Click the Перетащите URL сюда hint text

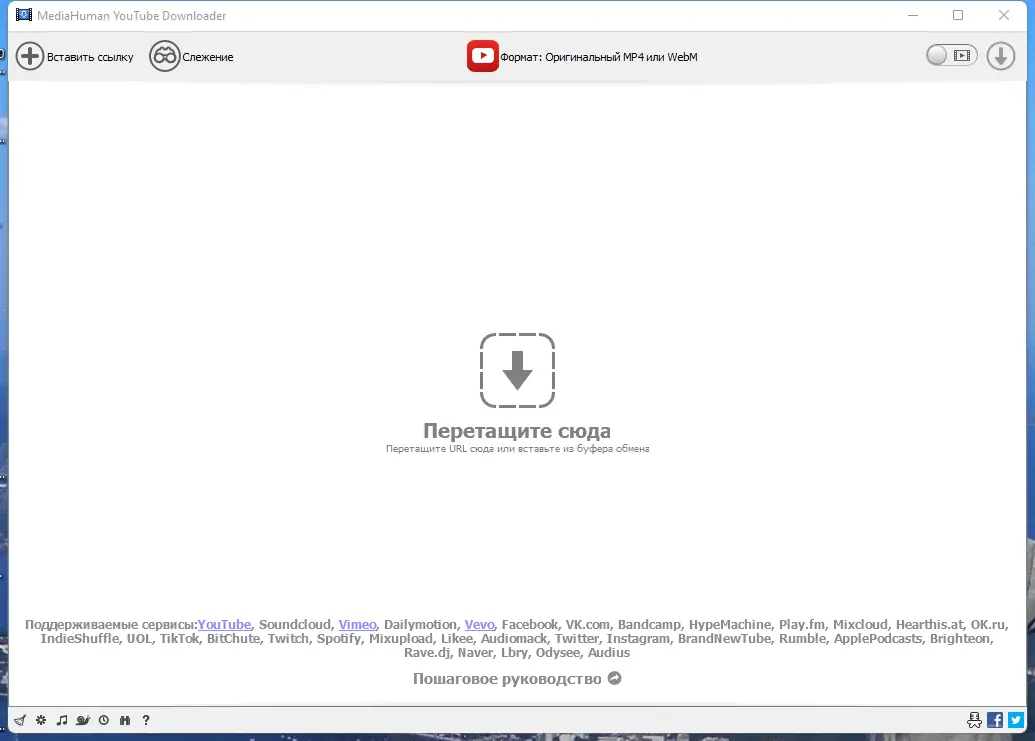(x=518, y=449)
